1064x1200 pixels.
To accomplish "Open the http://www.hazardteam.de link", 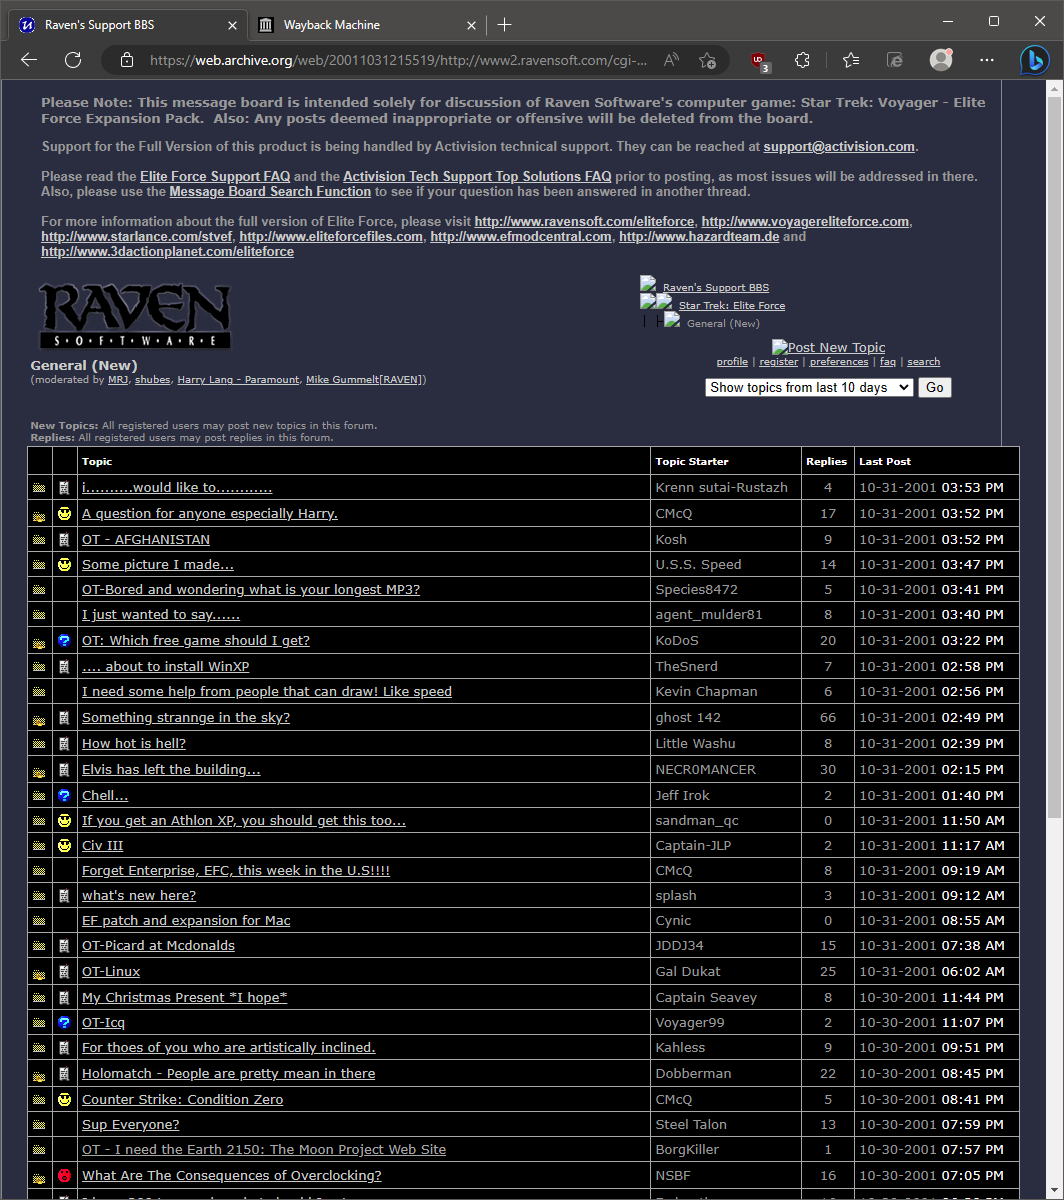I will point(699,237).
